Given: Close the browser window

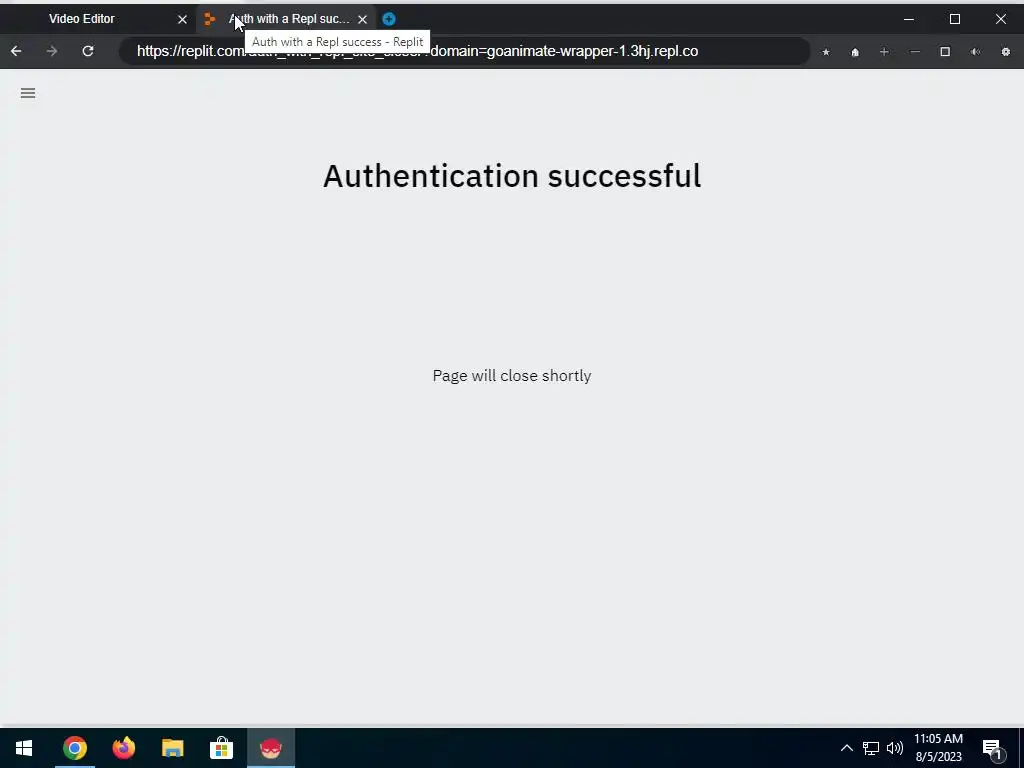Looking at the screenshot, I should click(x=1000, y=19).
